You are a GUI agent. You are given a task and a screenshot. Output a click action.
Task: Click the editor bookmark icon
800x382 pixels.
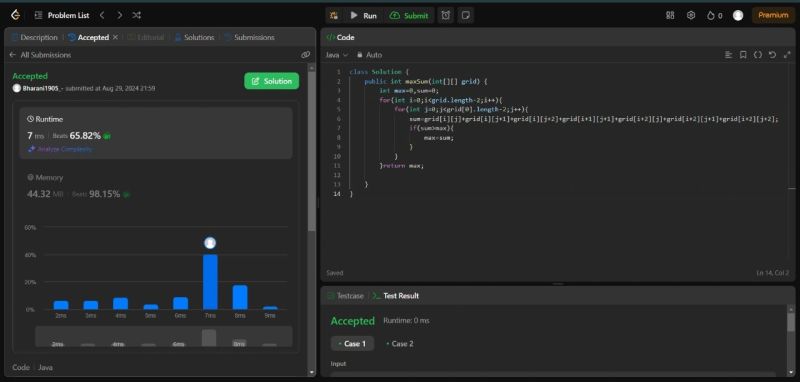click(x=743, y=55)
